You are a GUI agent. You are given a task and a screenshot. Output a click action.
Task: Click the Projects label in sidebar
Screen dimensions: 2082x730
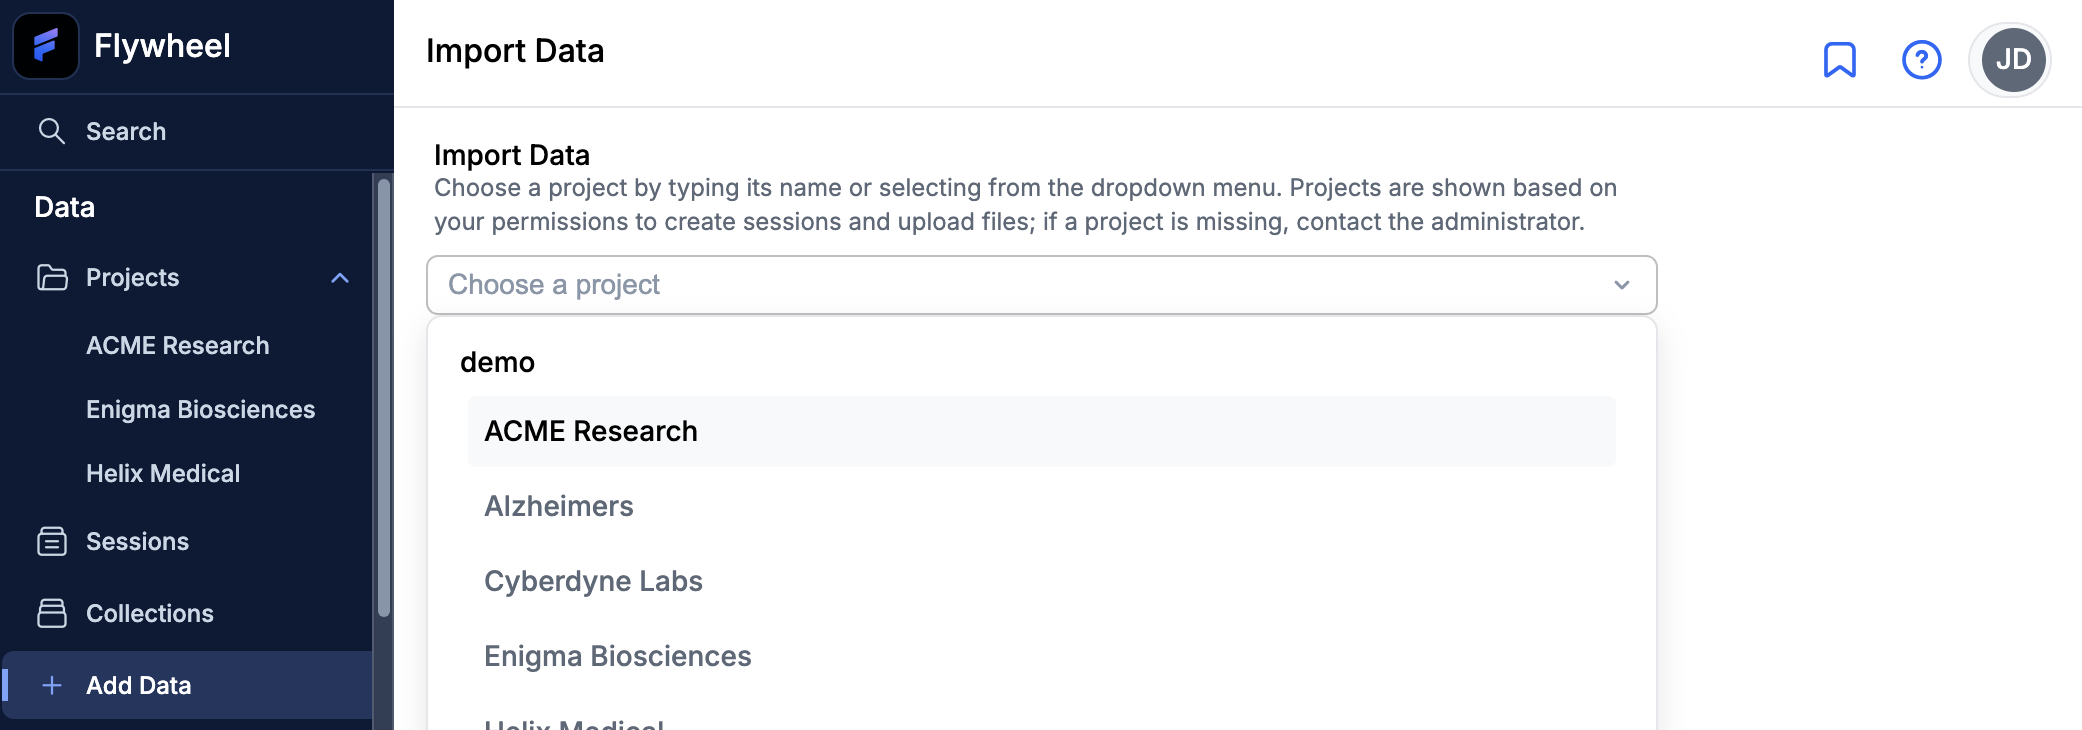pos(132,277)
